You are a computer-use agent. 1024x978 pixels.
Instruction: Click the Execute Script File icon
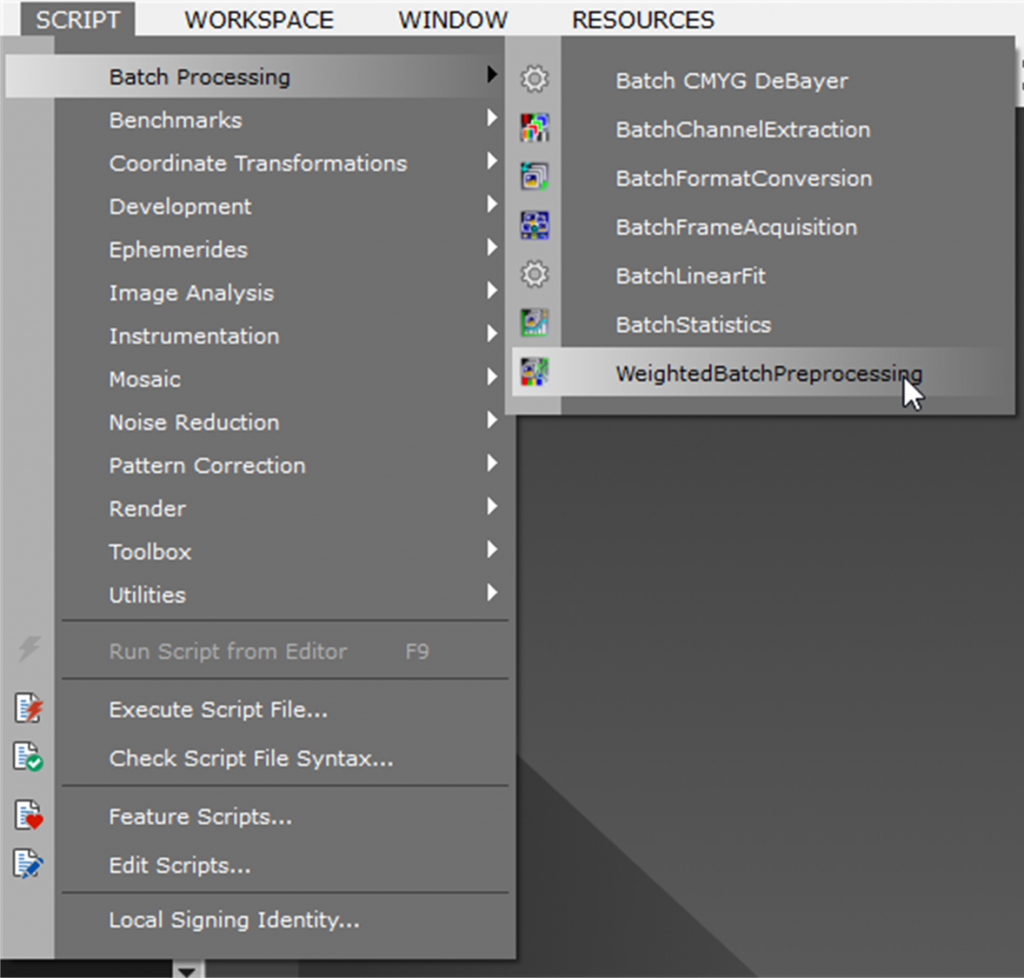[28, 709]
